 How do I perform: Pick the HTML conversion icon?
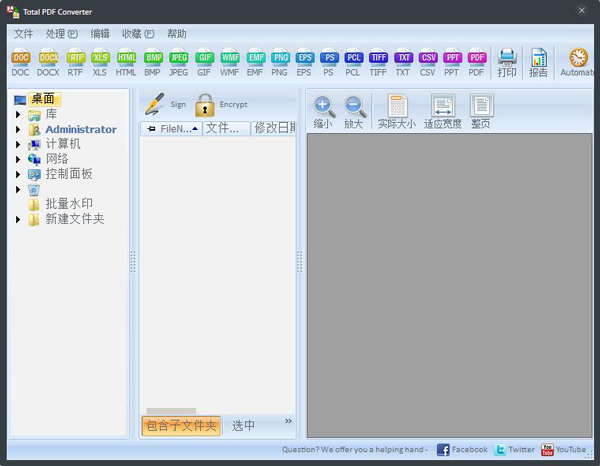pos(126,62)
